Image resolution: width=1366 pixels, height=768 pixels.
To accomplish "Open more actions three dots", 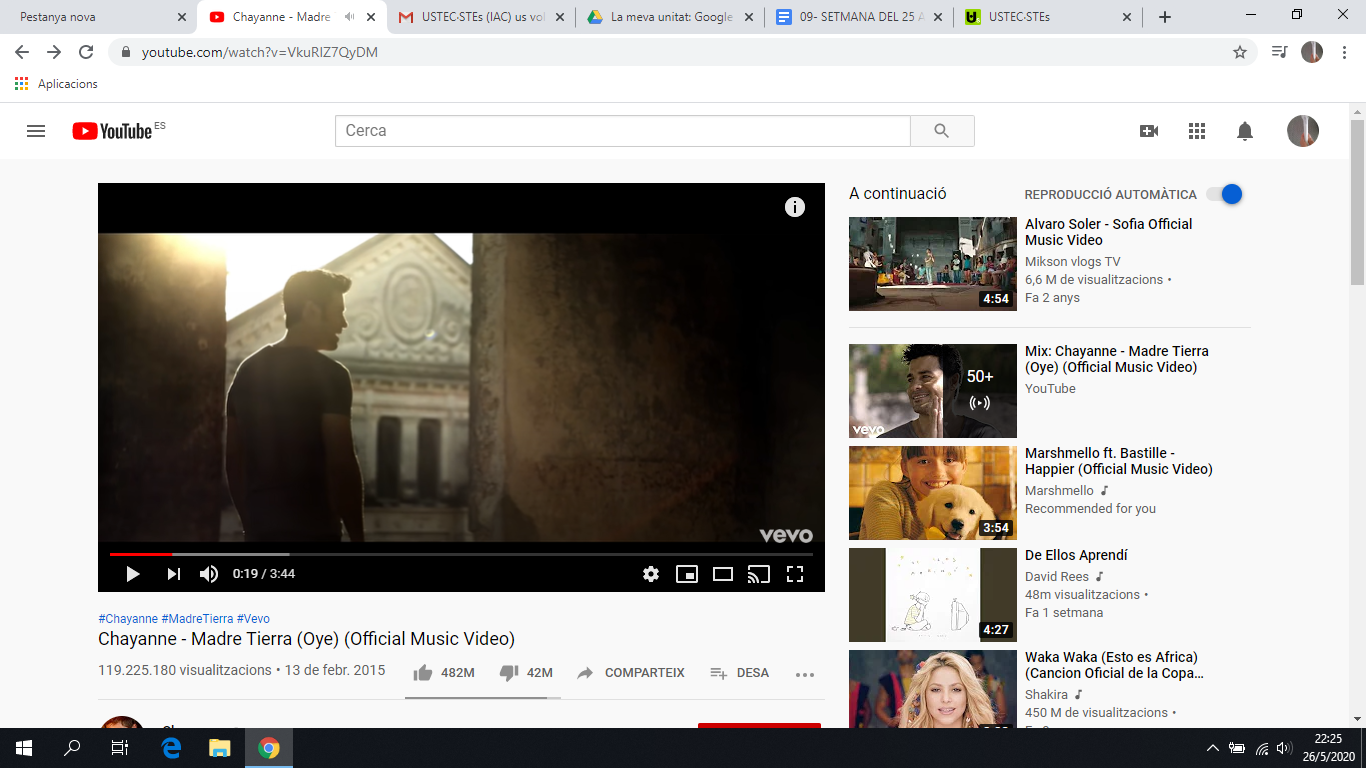I will coord(805,674).
